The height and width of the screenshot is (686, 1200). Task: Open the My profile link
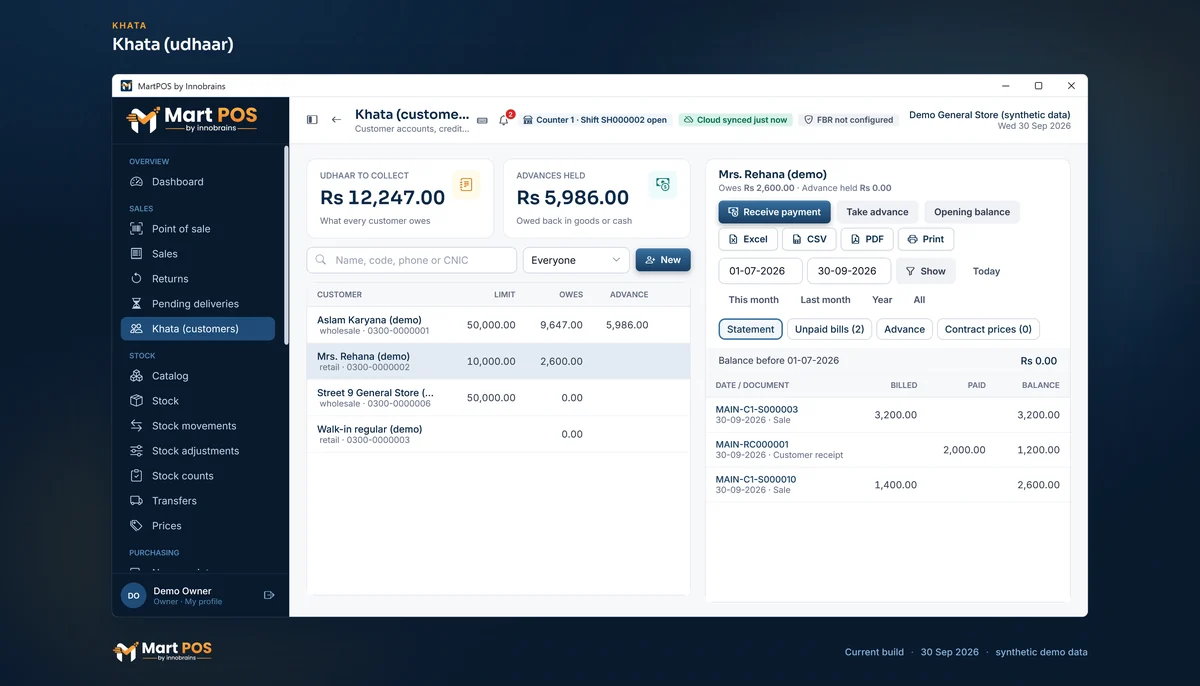pyautogui.click(x=204, y=602)
